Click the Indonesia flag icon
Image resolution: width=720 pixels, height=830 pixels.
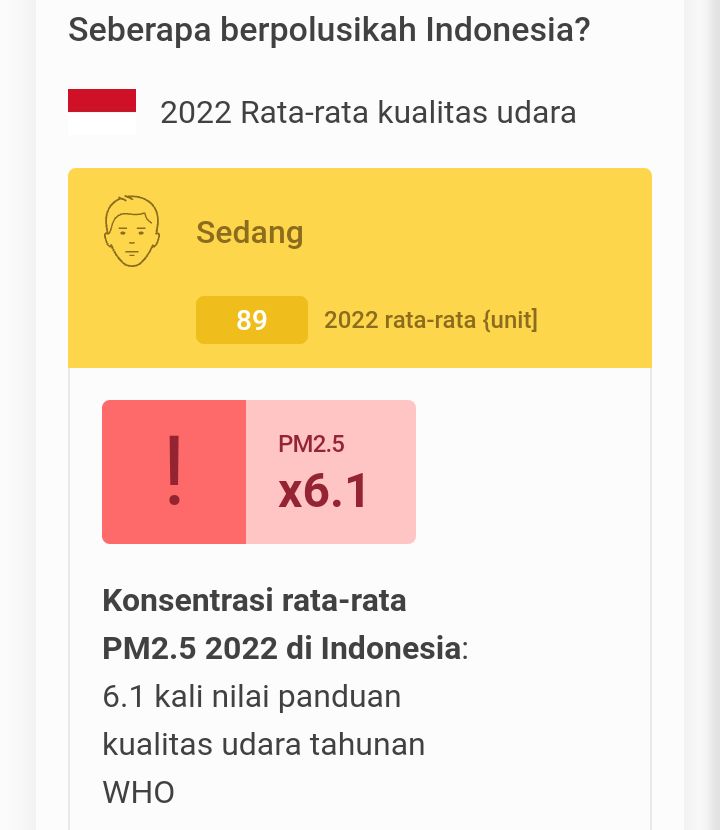click(102, 112)
